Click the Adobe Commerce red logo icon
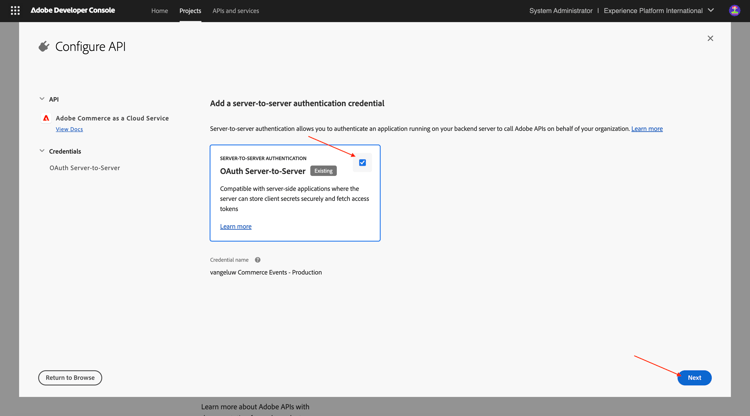Viewport: 750px width, 416px height. 46,118
